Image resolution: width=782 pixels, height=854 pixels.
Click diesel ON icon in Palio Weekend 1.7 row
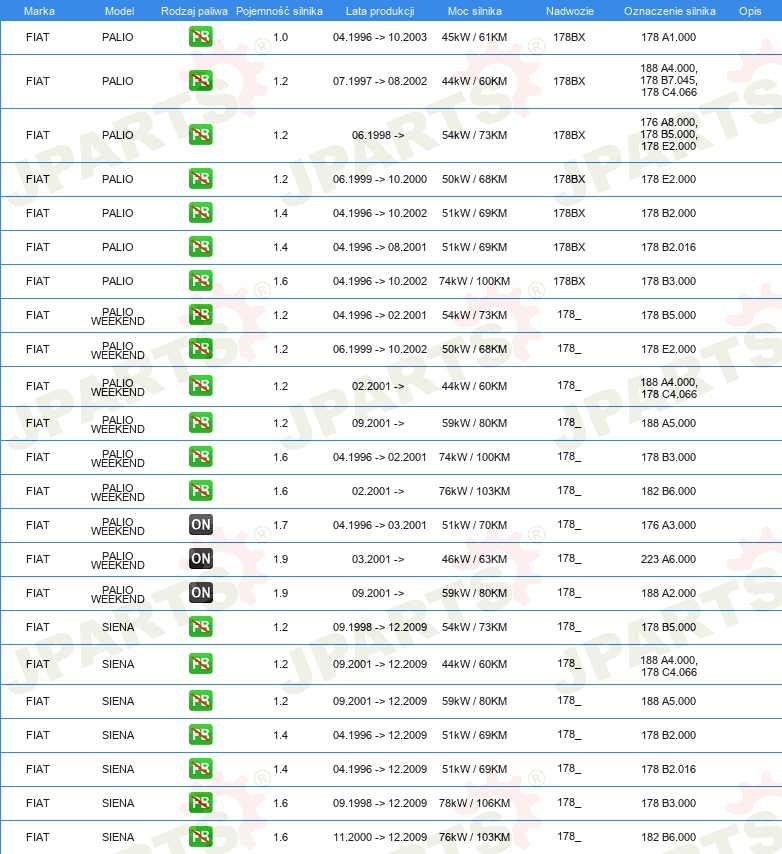200,524
